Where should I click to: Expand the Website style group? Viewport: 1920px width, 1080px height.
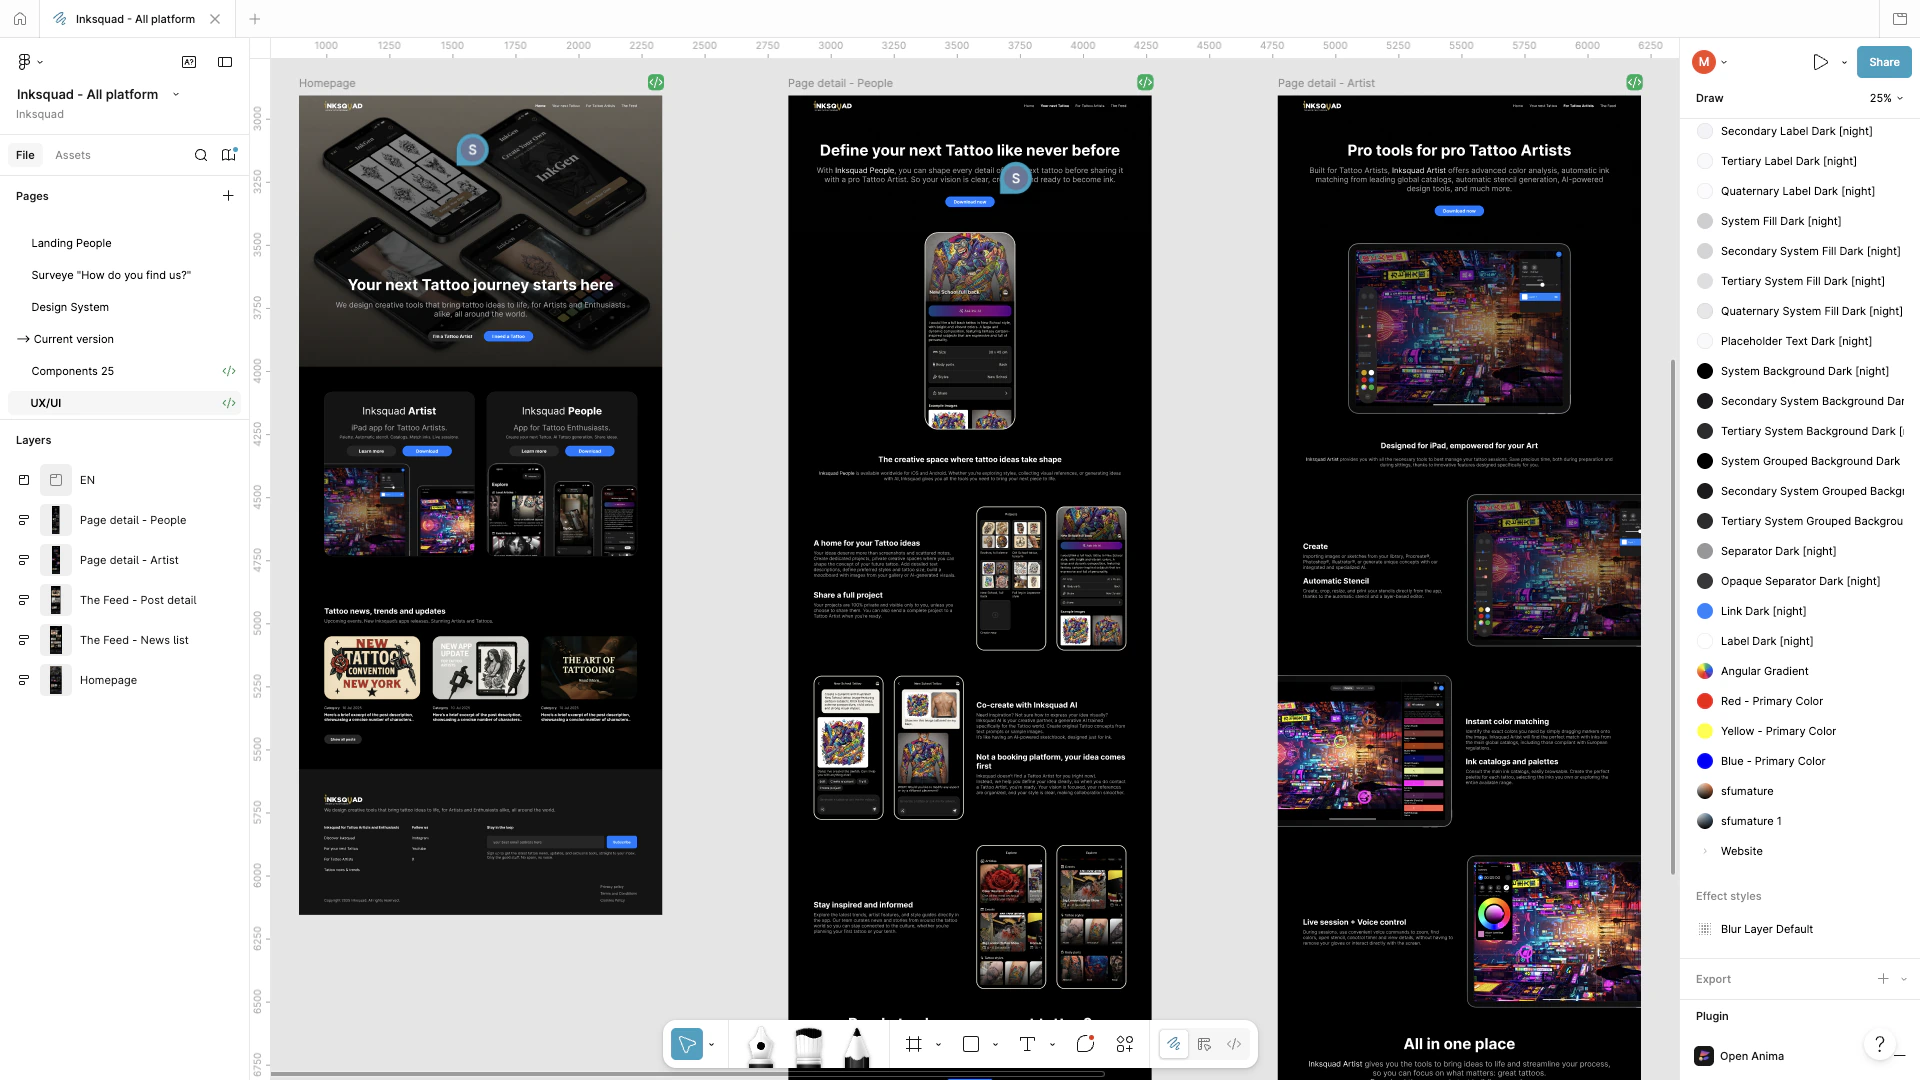(x=1705, y=851)
